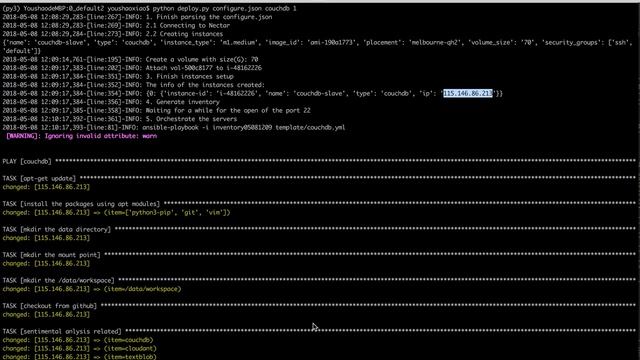Click 'The info of the instances created' line
640x360 pixels.
133,85
